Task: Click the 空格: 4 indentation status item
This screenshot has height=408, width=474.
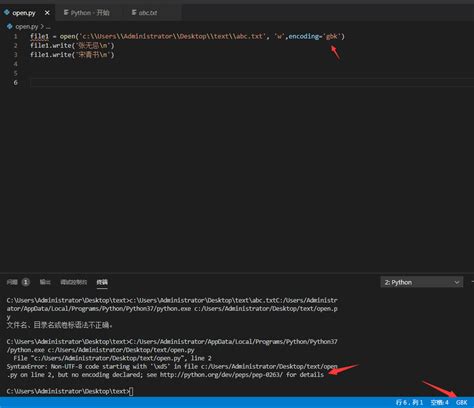Action: (x=439, y=403)
